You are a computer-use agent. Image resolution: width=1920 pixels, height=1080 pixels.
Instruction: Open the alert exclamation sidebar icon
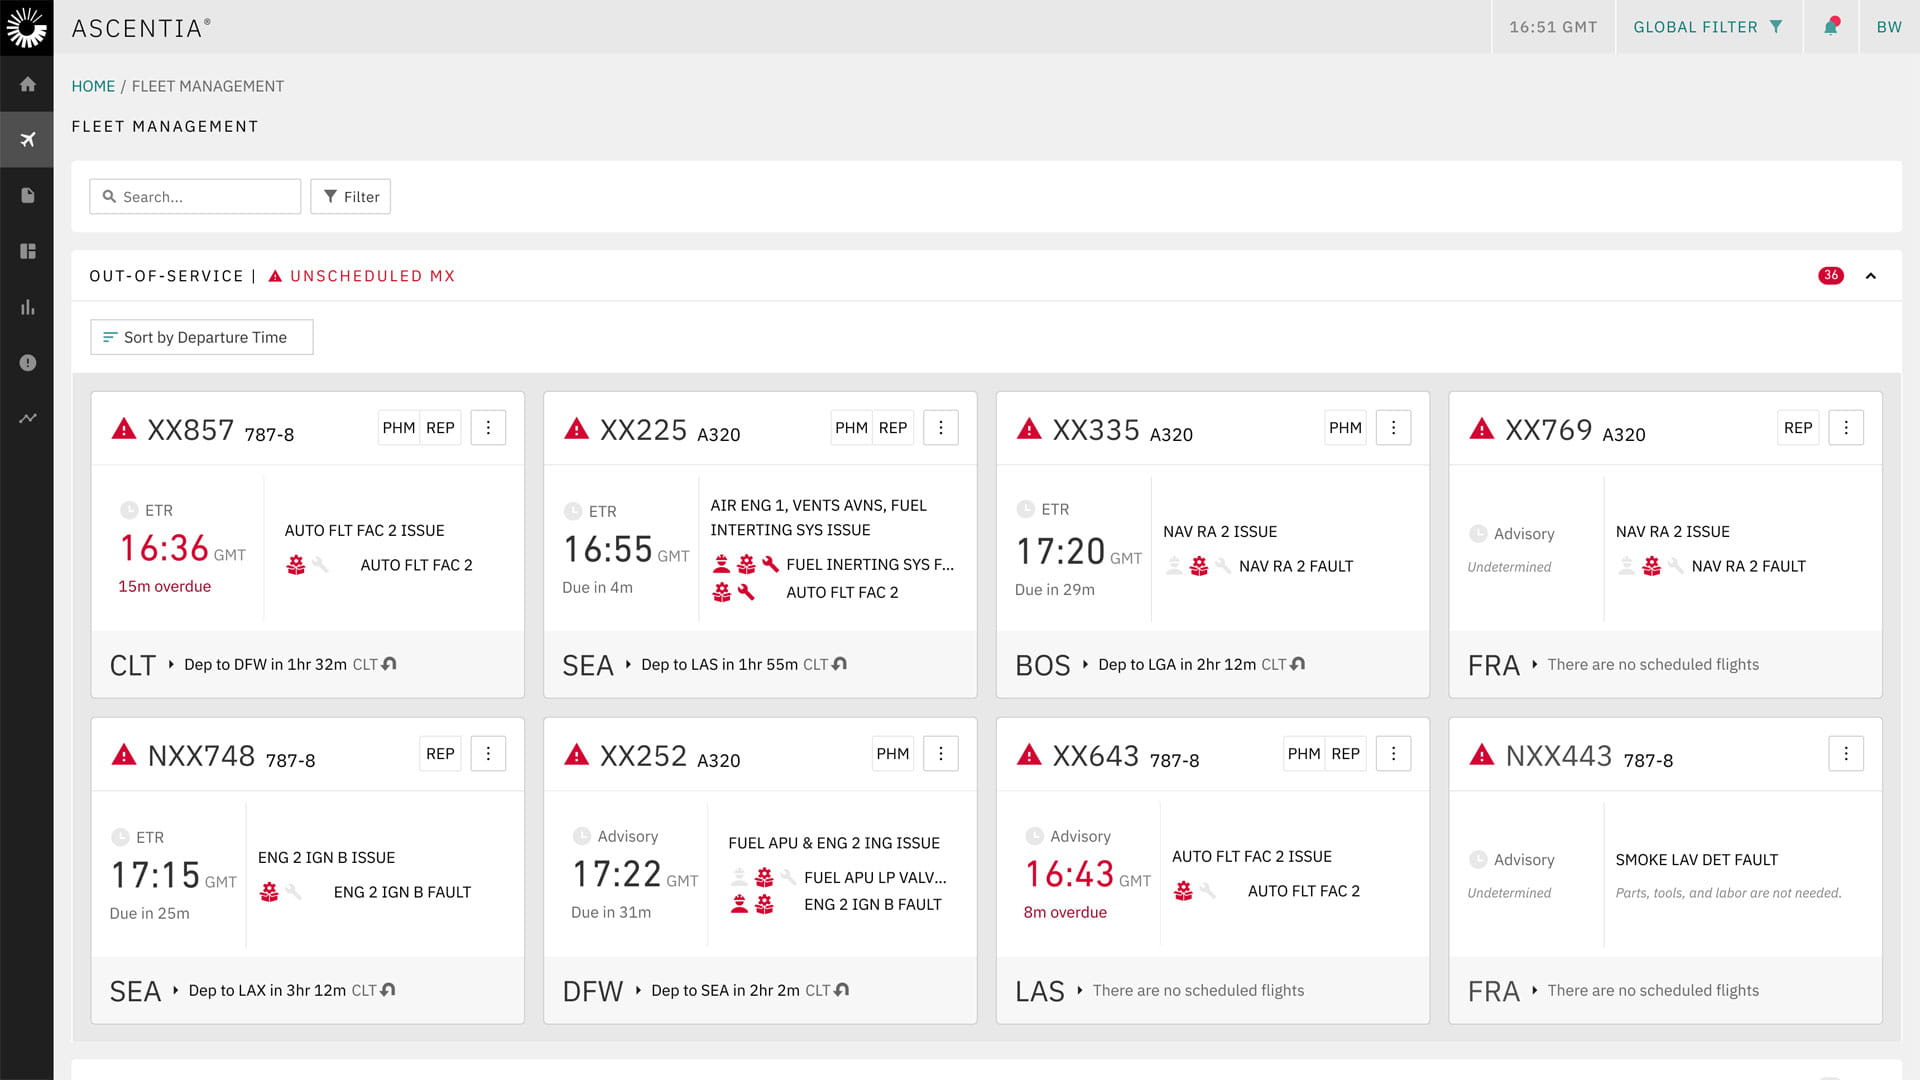pos(27,362)
